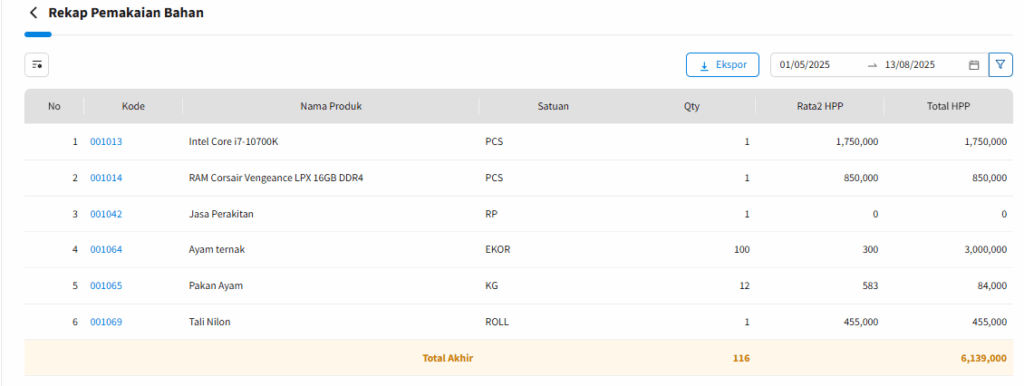Click the Qty column header
The image size is (1024, 386).
coord(692,106)
